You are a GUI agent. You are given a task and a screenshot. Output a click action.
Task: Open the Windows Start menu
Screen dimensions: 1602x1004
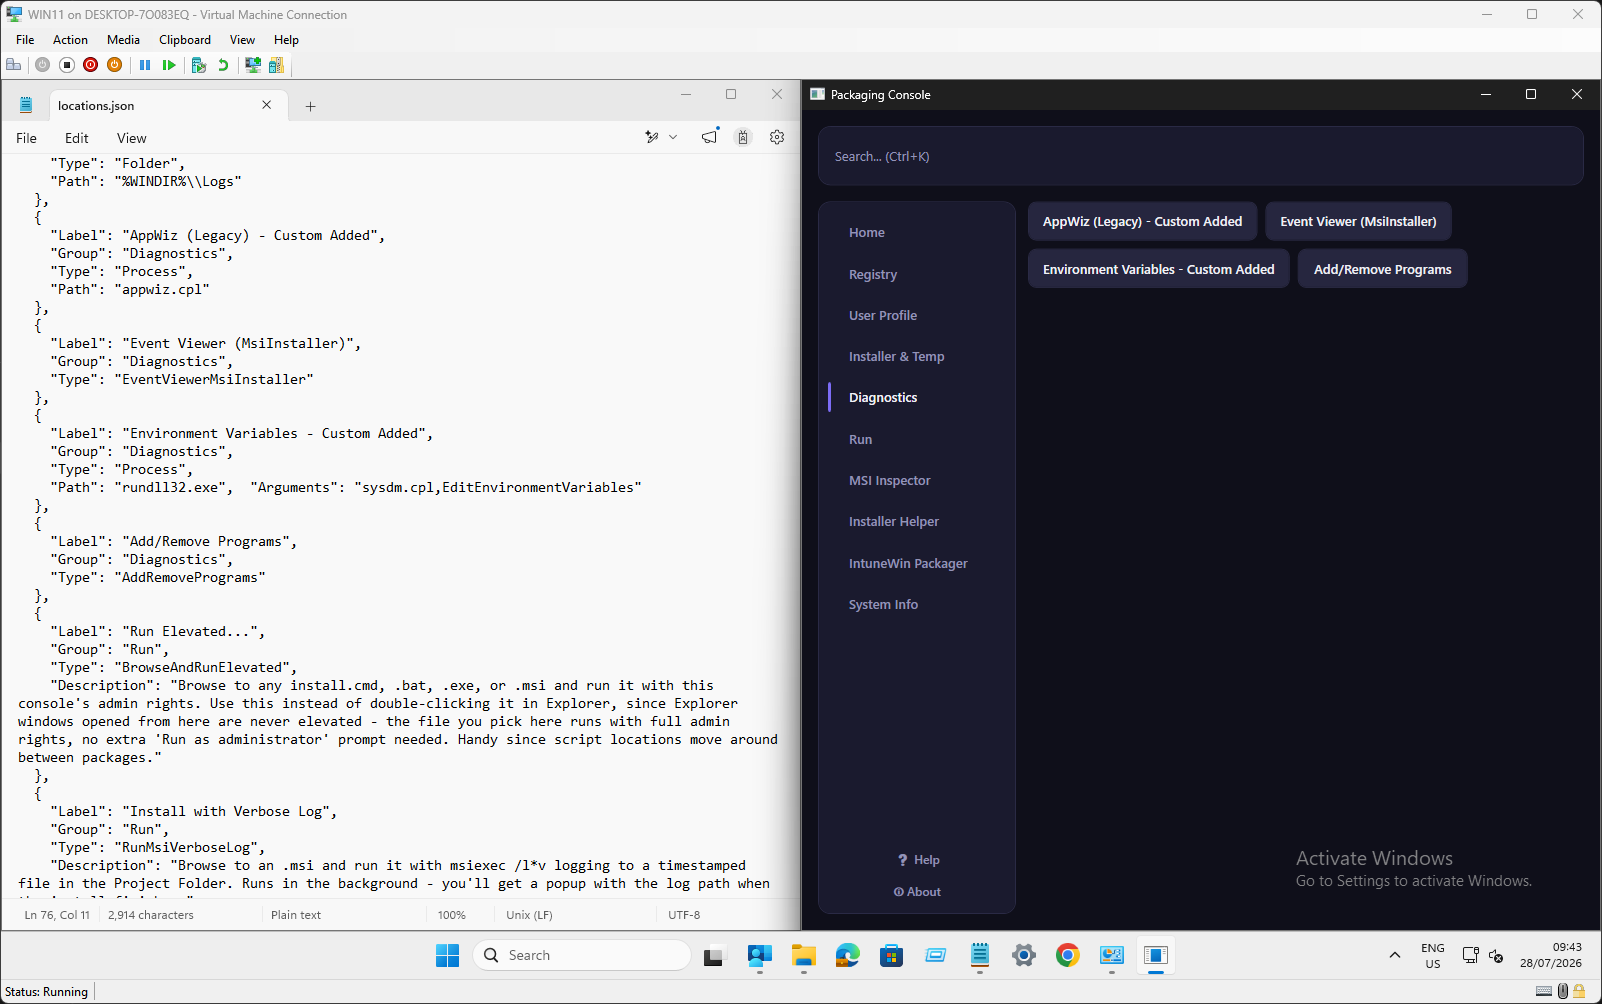pos(447,956)
